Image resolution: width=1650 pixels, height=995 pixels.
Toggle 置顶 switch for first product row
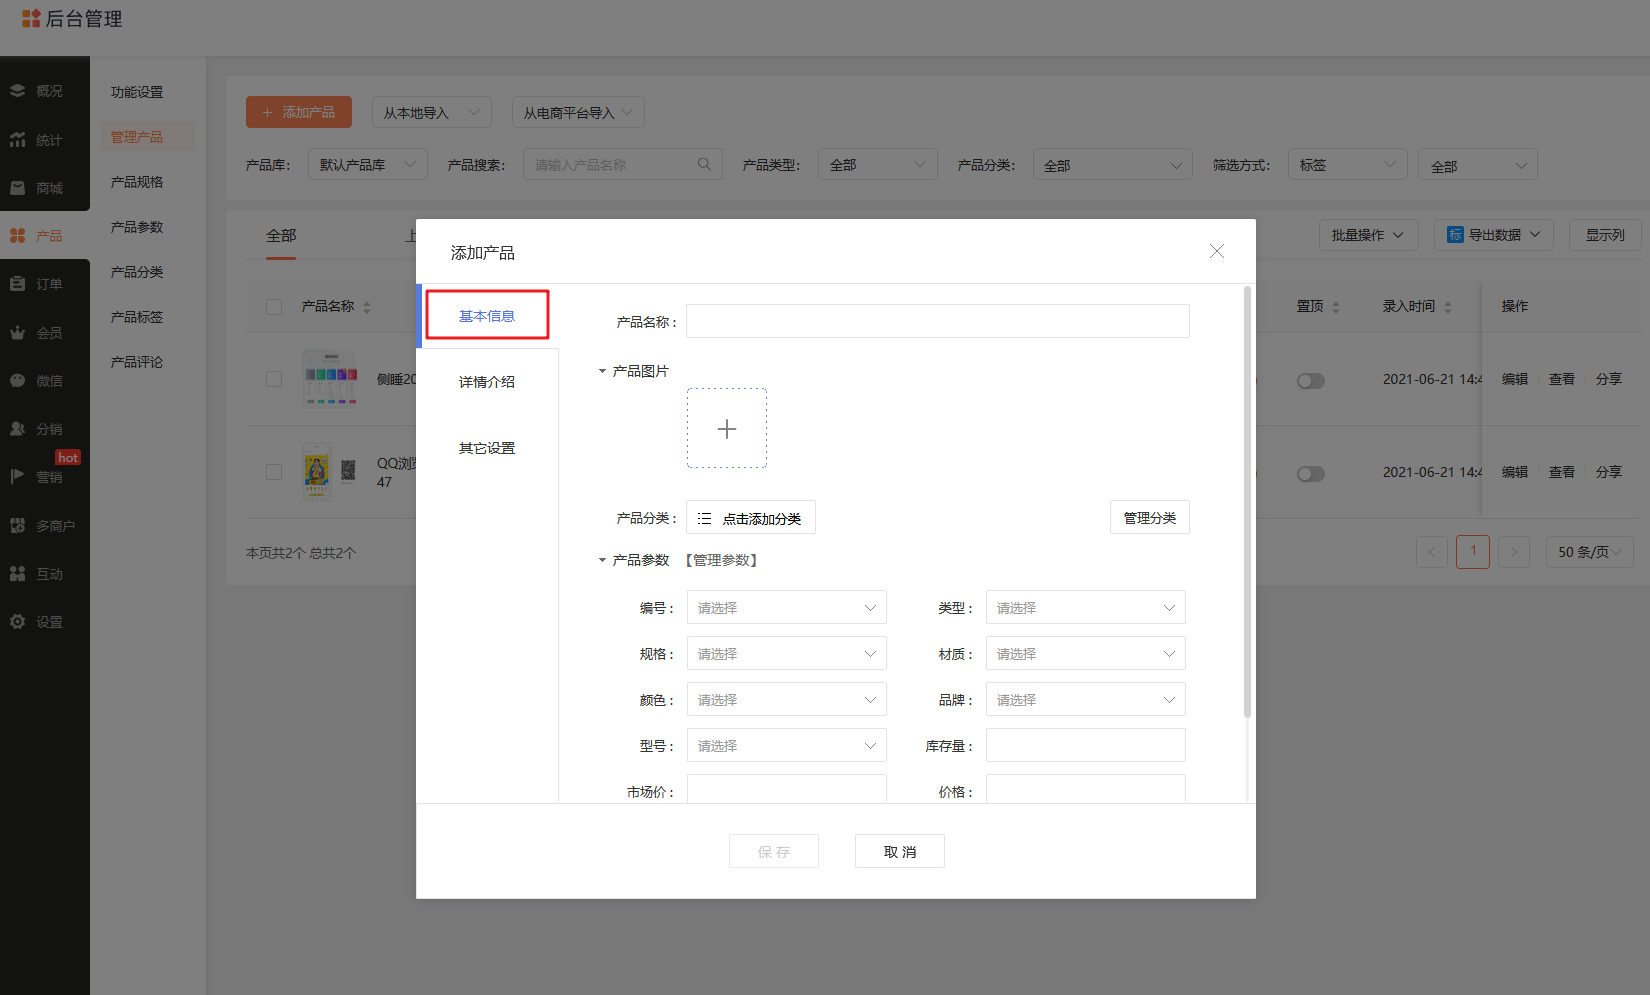coord(1311,381)
